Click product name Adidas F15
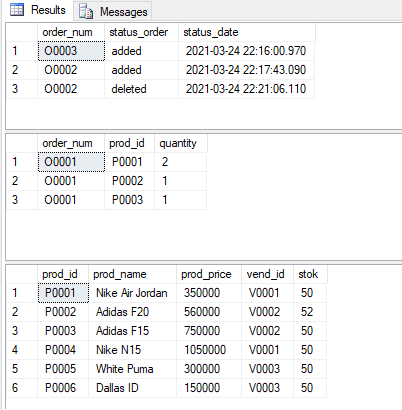This screenshot has height=410, width=402. coord(132,331)
